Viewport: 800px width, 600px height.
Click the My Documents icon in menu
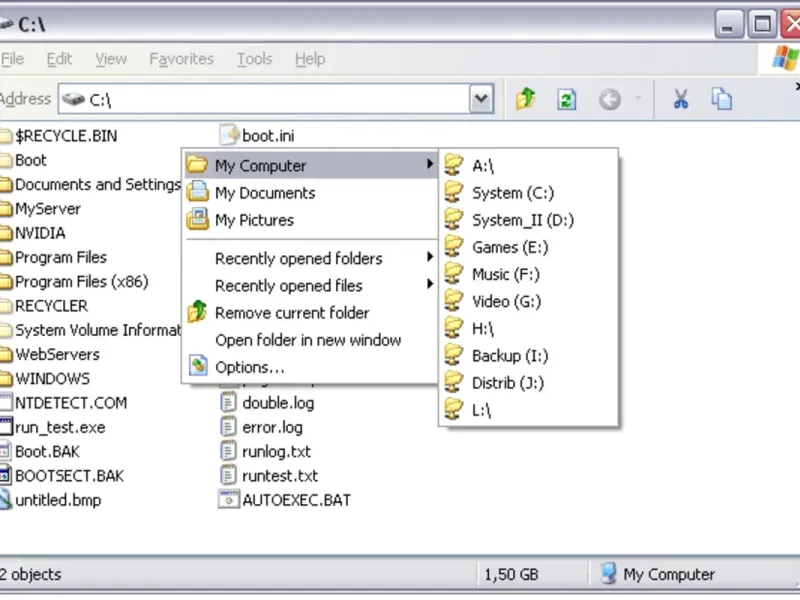click(x=197, y=192)
